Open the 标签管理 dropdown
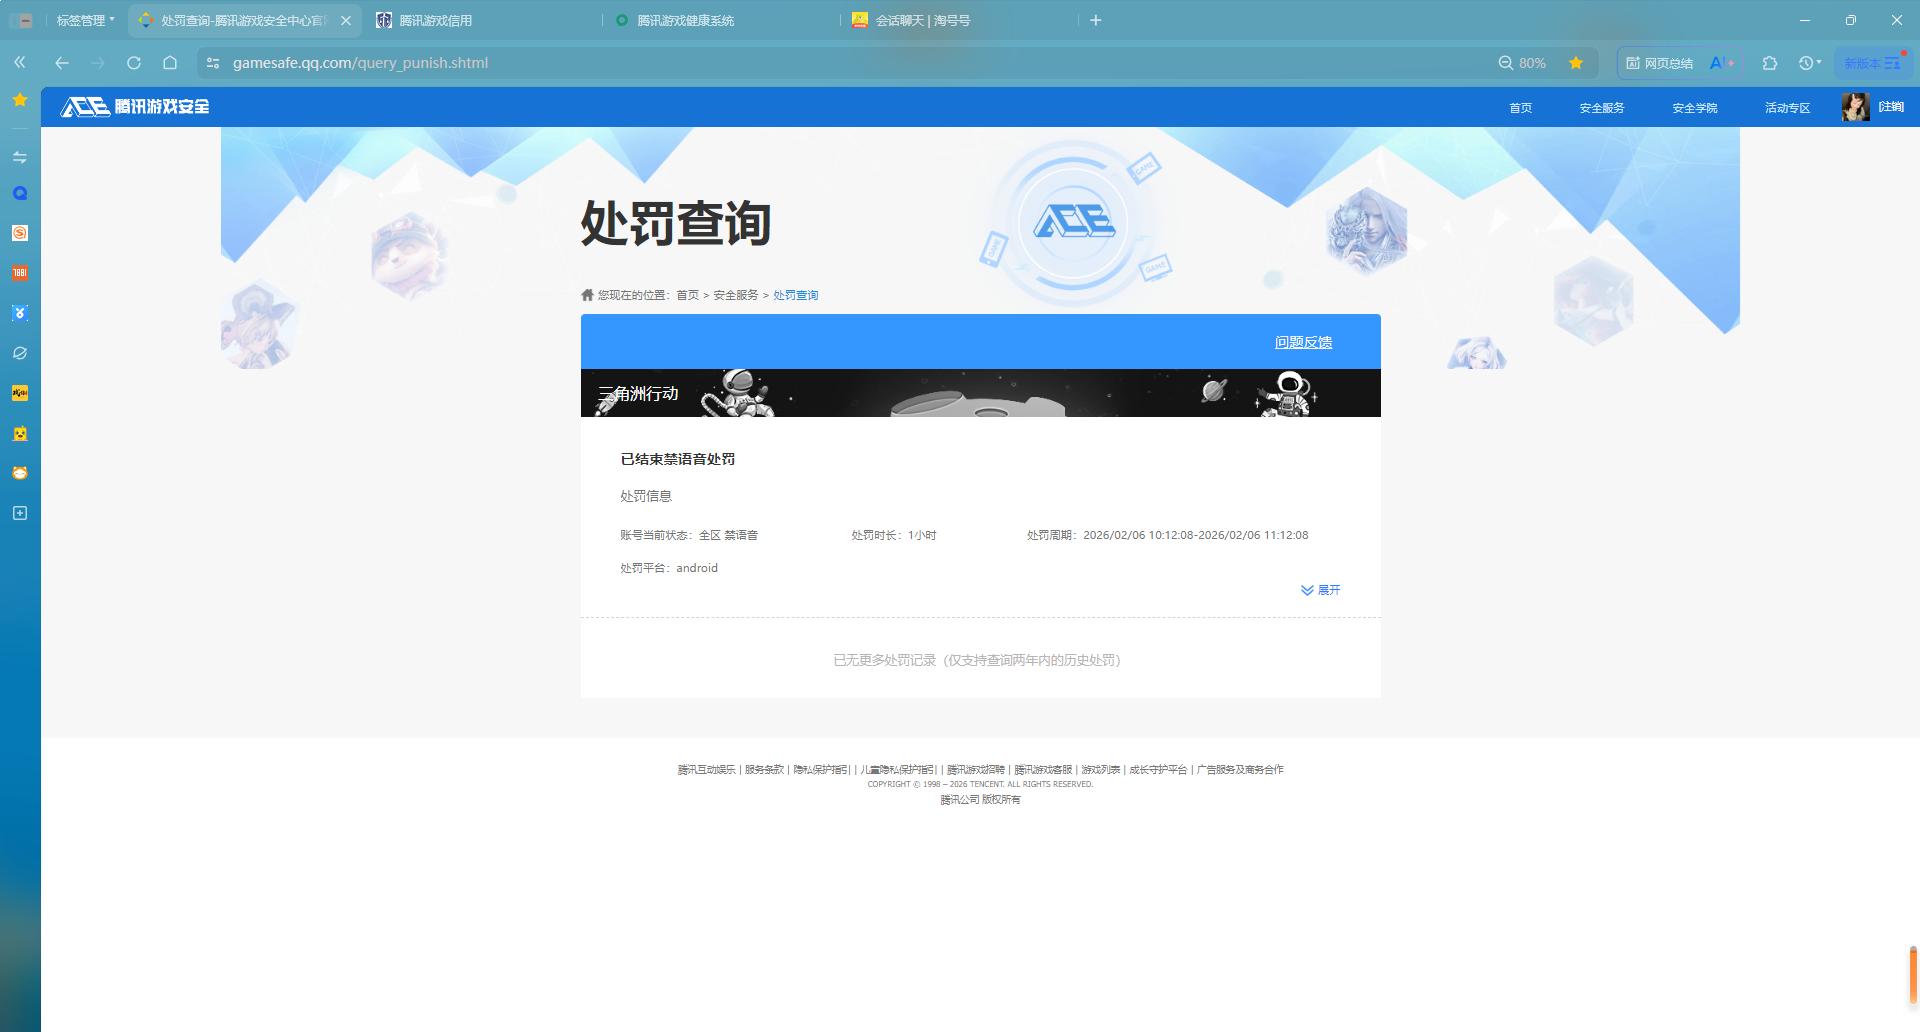1920x1032 pixels. click(x=85, y=20)
